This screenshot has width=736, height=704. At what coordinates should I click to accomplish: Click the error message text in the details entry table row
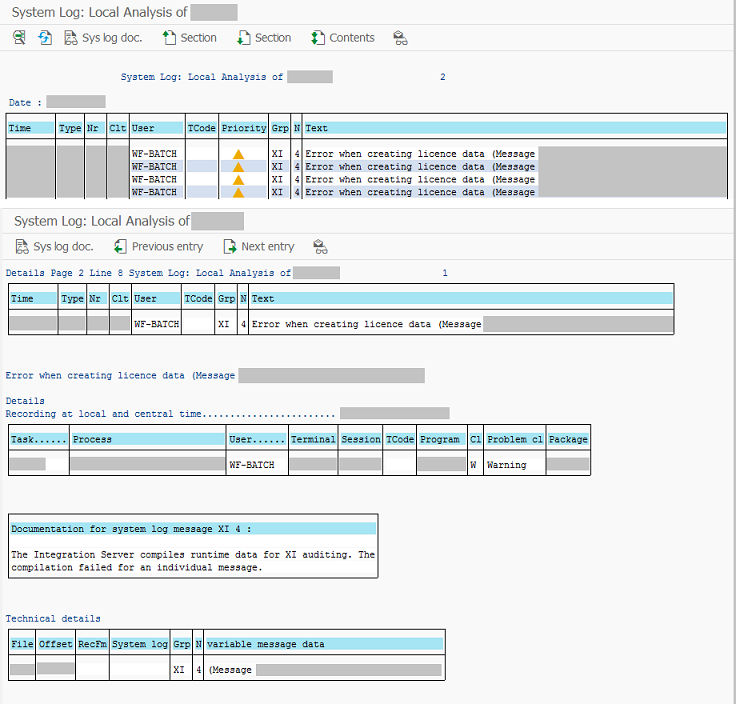pos(367,324)
